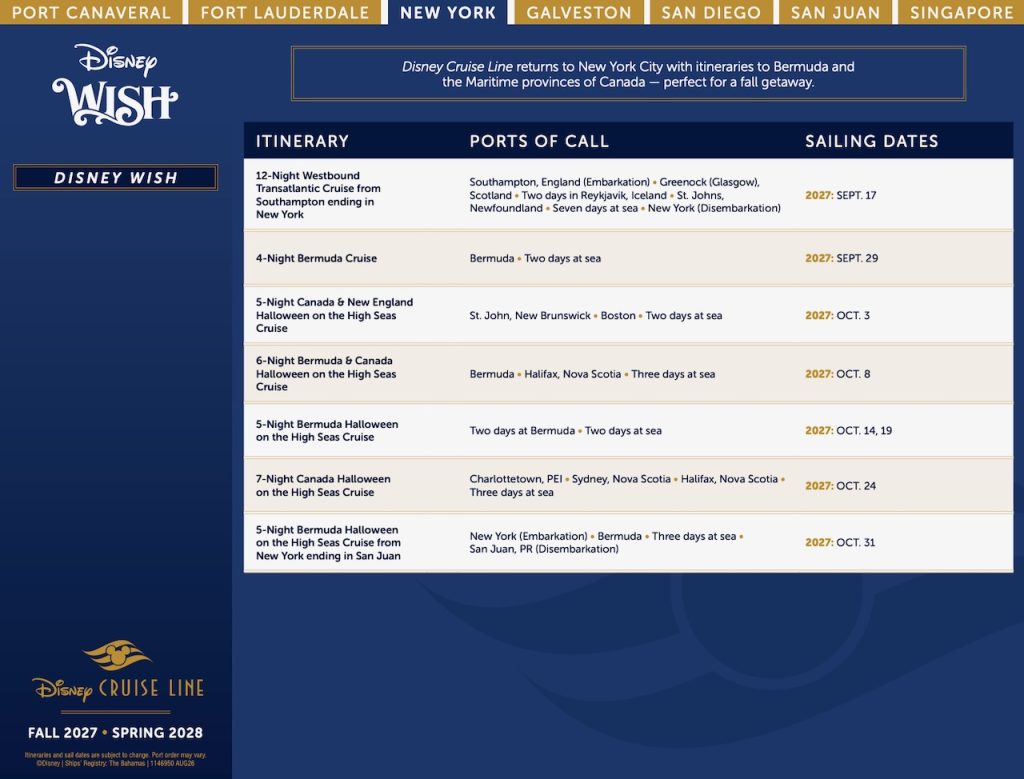Image resolution: width=1024 pixels, height=779 pixels.
Task: Click the Itinerary column header
Action: pos(302,141)
